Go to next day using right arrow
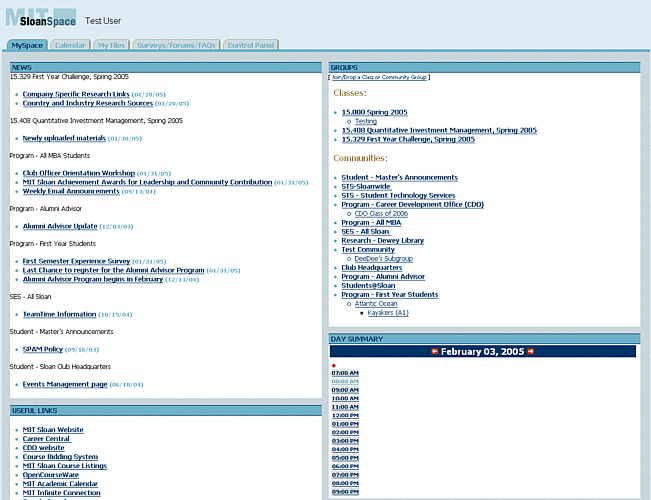Screen dimensions: 651x500 tap(531, 352)
